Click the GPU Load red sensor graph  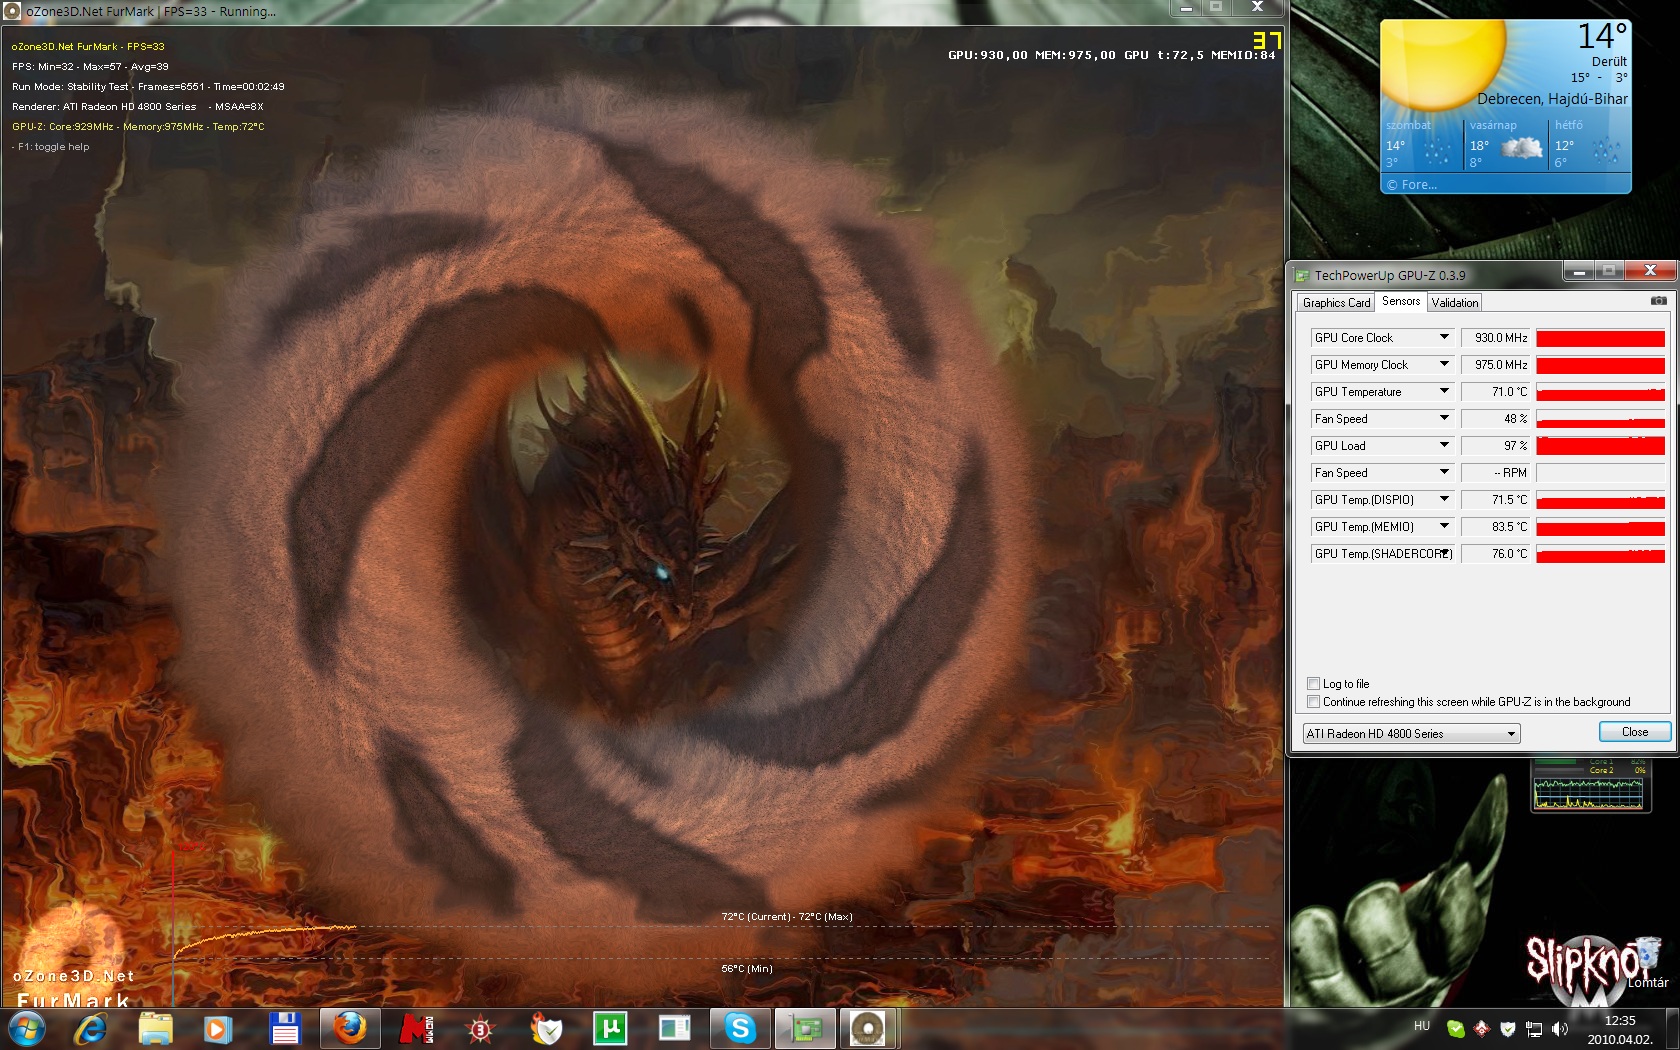[x=1600, y=446]
